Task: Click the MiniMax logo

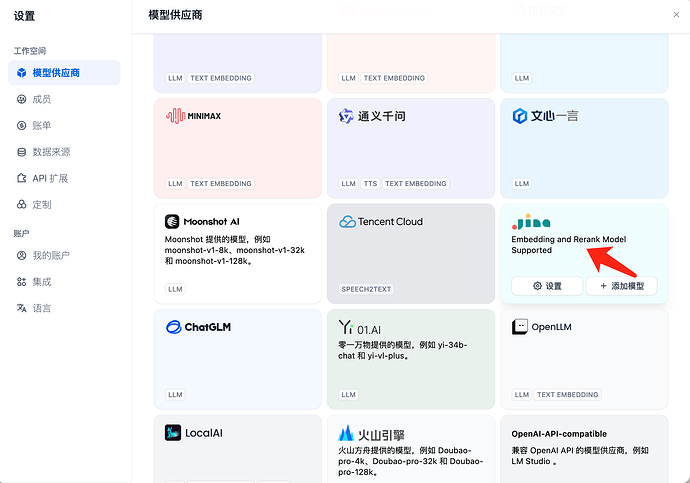Action: (193, 116)
